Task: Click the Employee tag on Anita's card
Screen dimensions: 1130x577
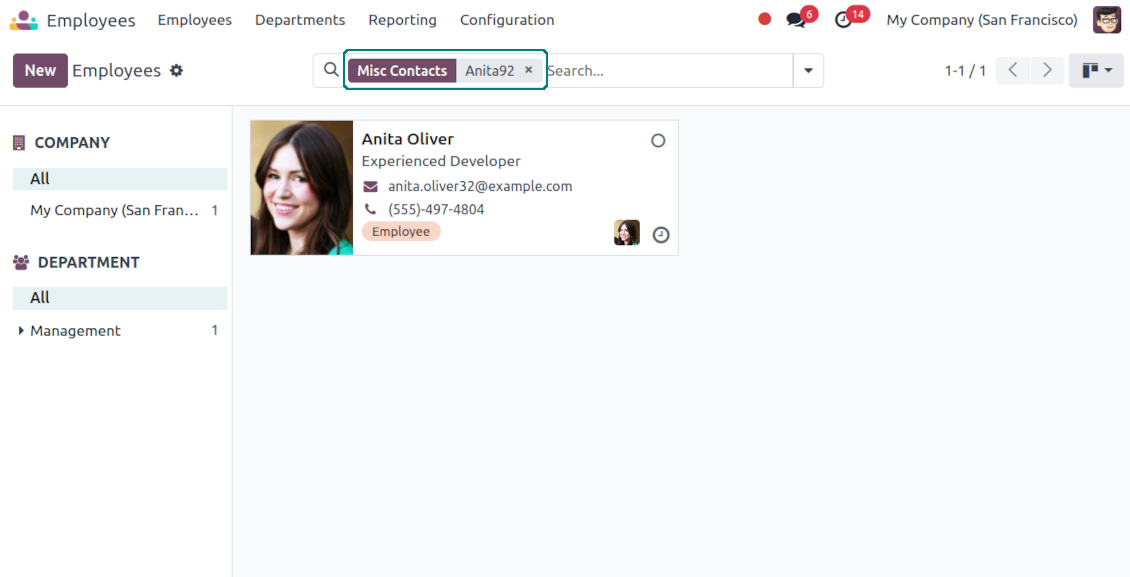Action: [401, 232]
